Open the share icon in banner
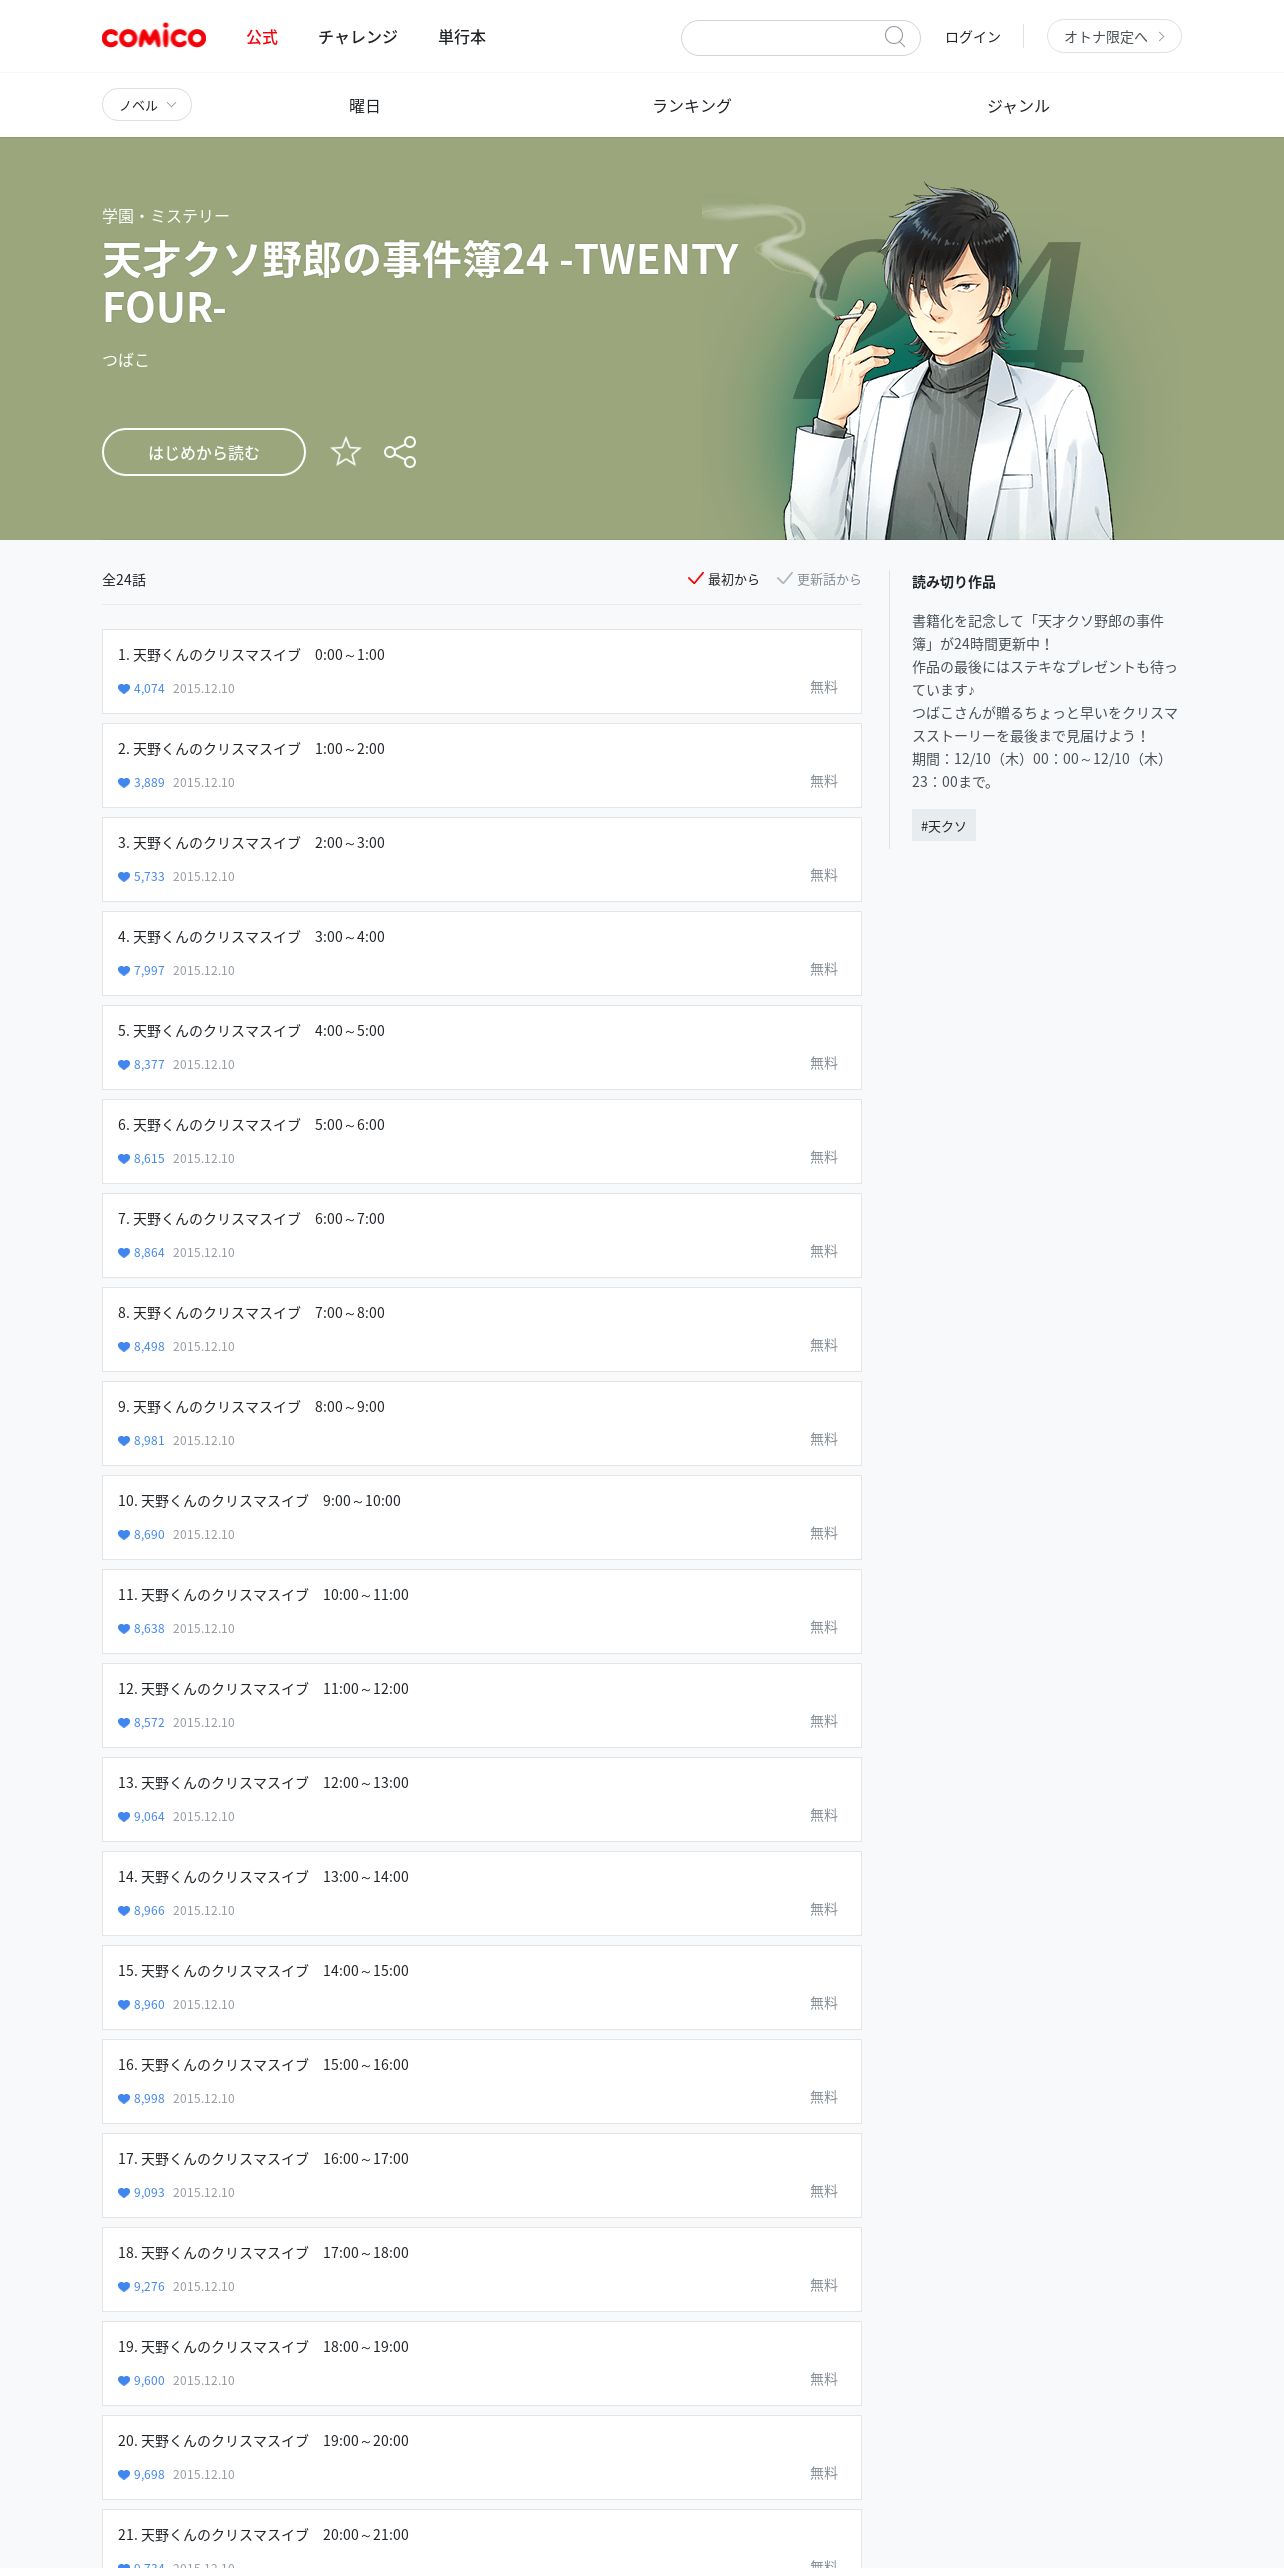1284x2568 pixels. click(400, 452)
